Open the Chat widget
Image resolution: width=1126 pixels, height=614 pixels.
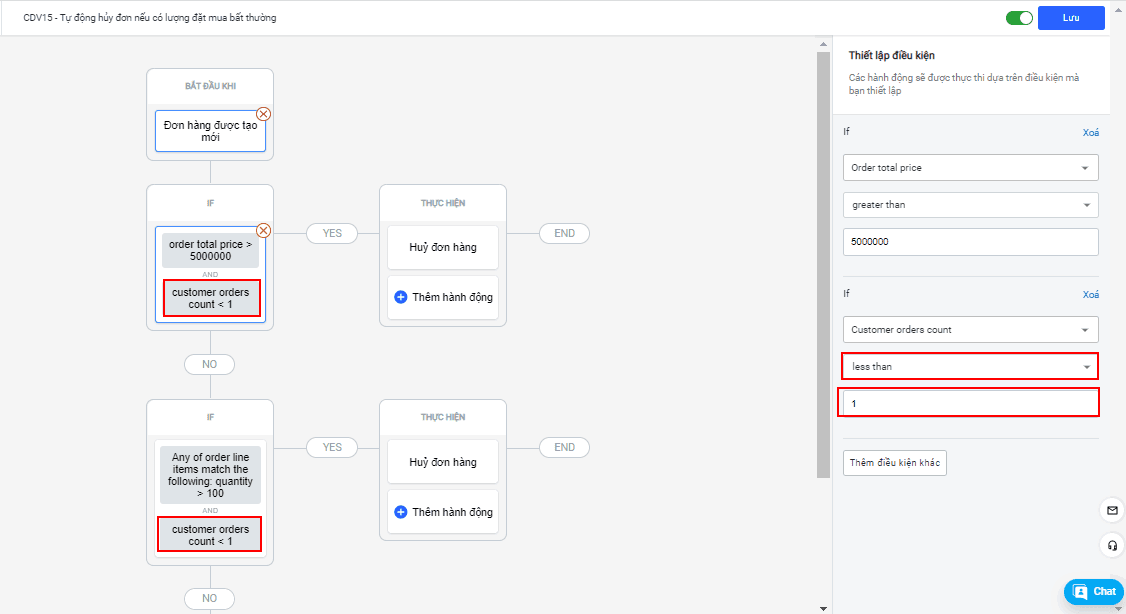coord(1094,591)
